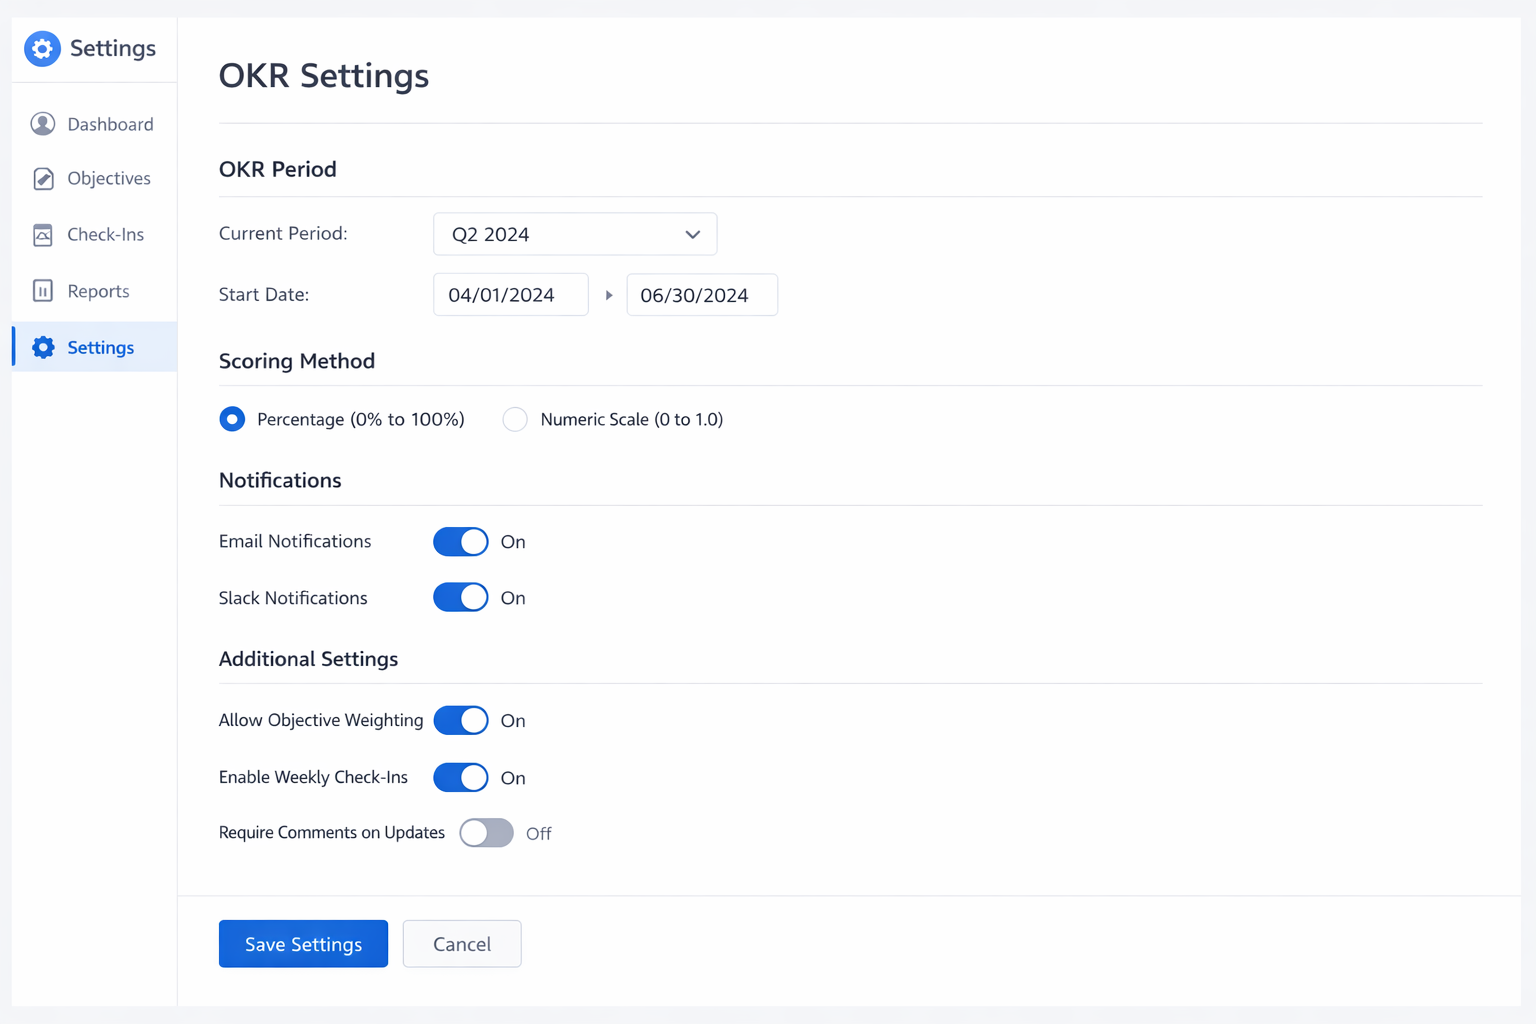Turn off Email Notifications

460,541
